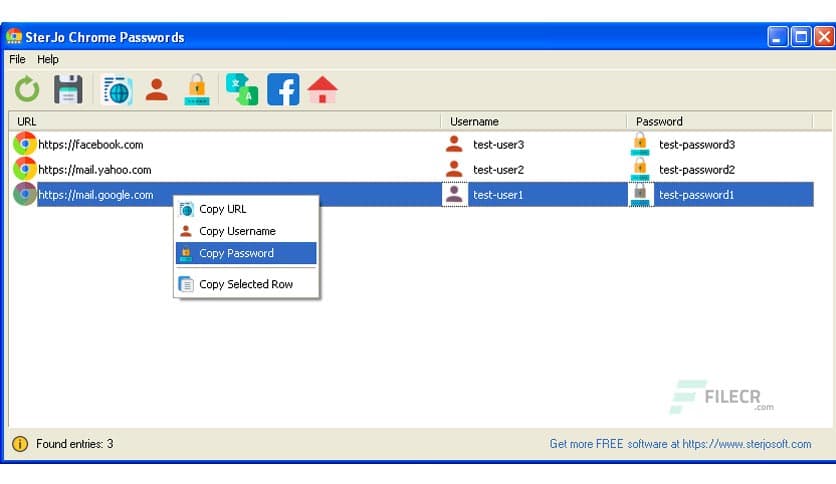Click the Copy Password padlock toolbar icon
This screenshot has height=484, width=836.
(x=197, y=90)
